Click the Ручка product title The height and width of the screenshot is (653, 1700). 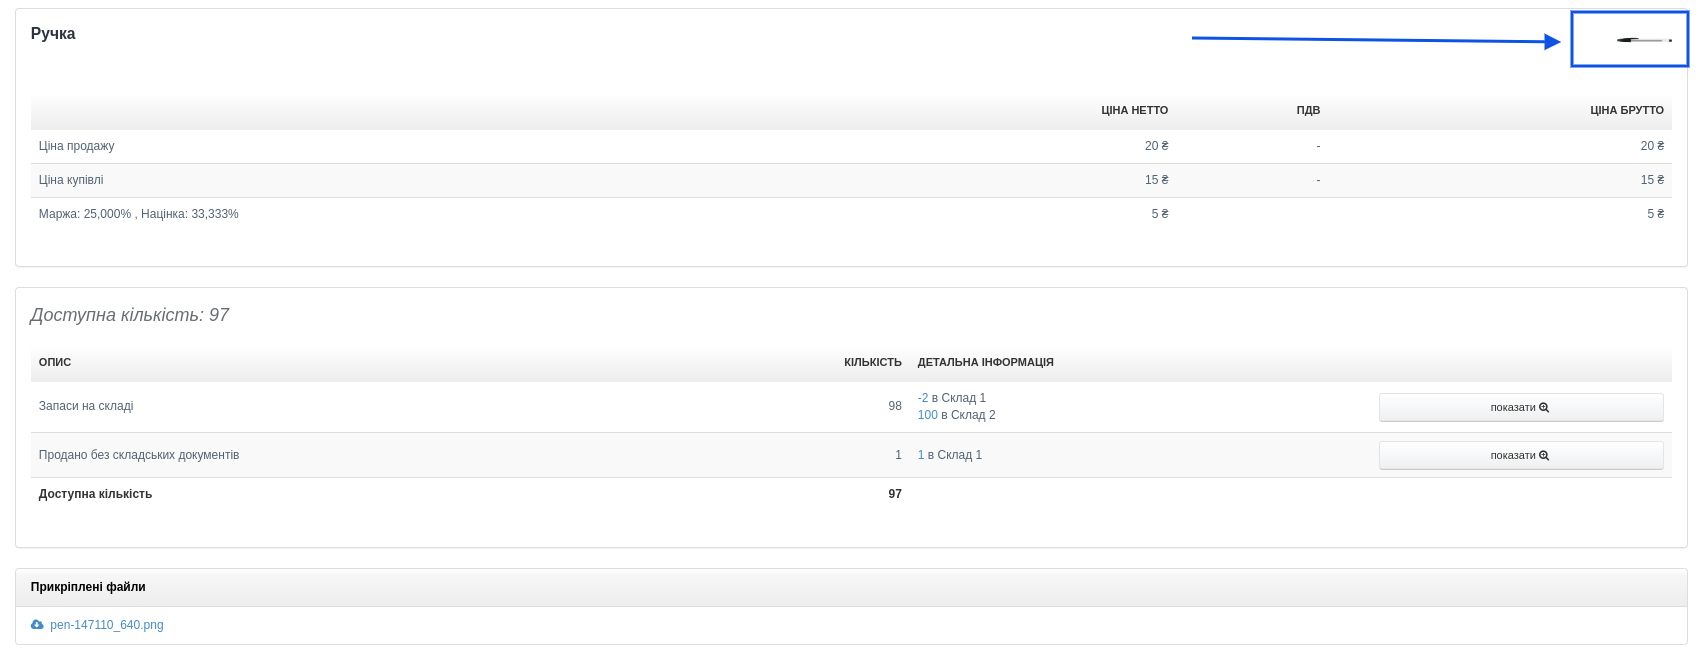pyautogui.click(x=53, y=34)
